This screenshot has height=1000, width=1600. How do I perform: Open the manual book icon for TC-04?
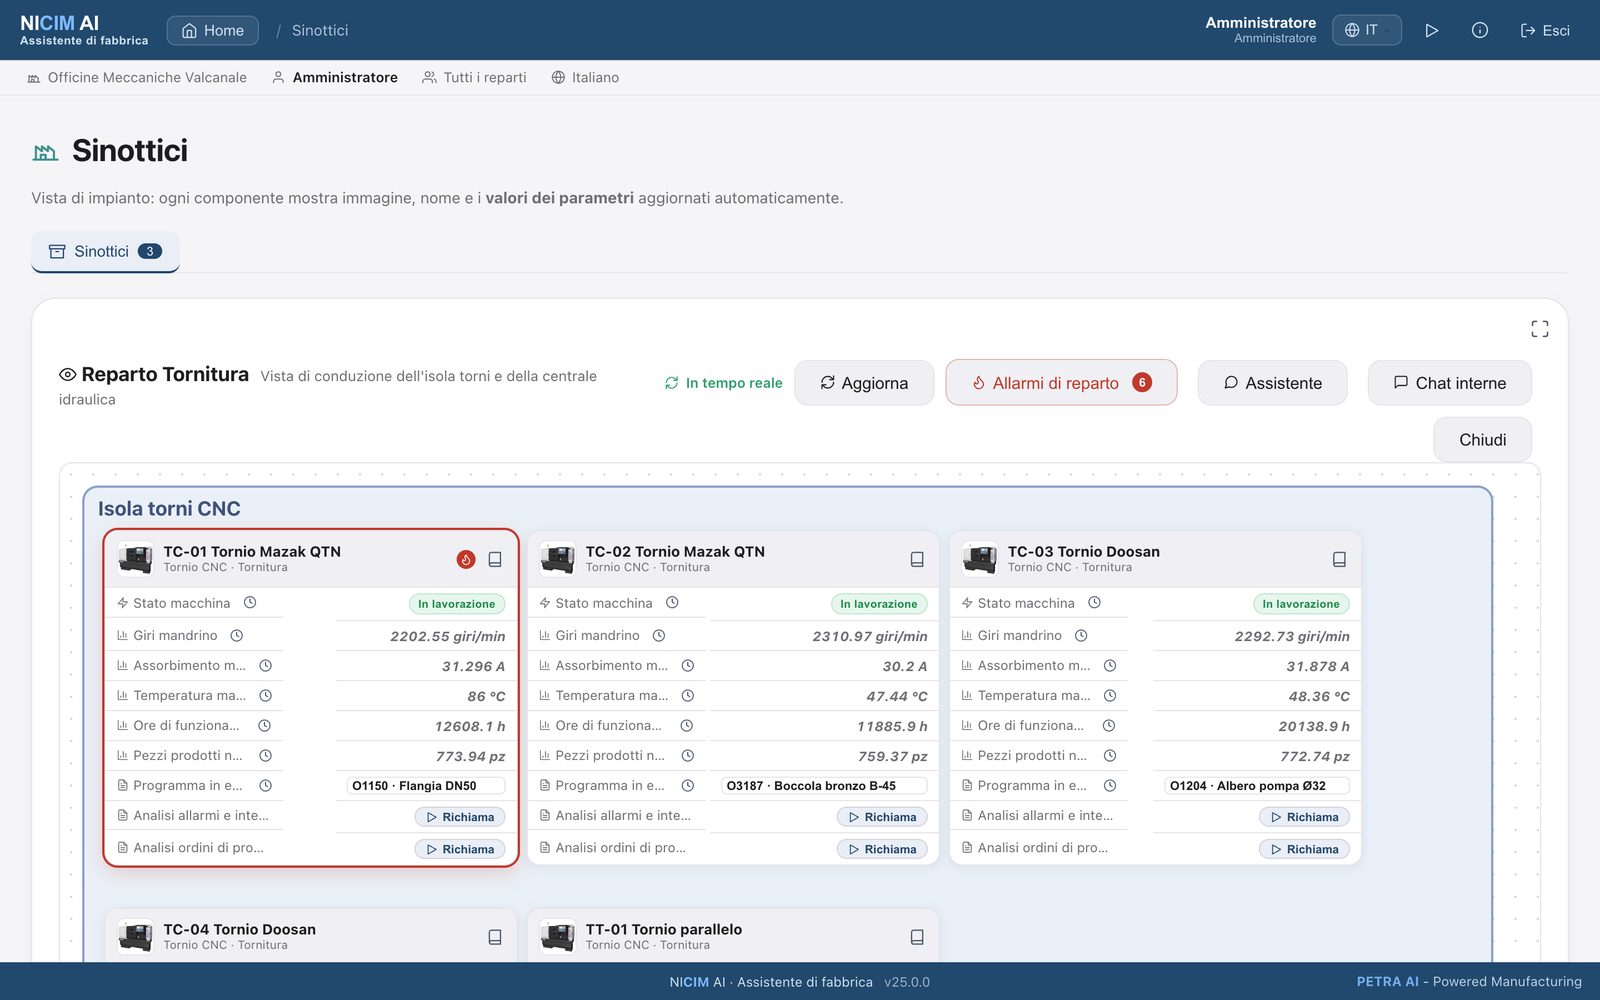tap(495, 937)
